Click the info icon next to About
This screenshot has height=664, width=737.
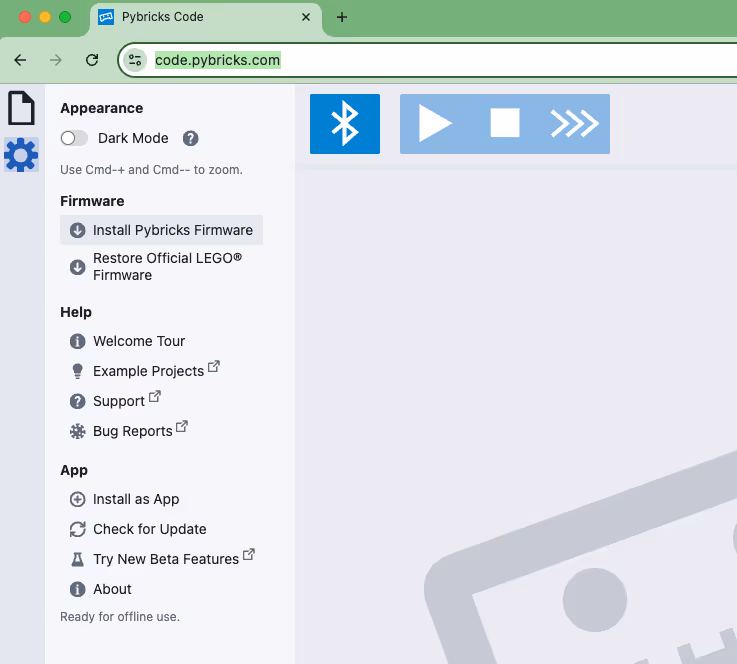click(x=78, y=589)
